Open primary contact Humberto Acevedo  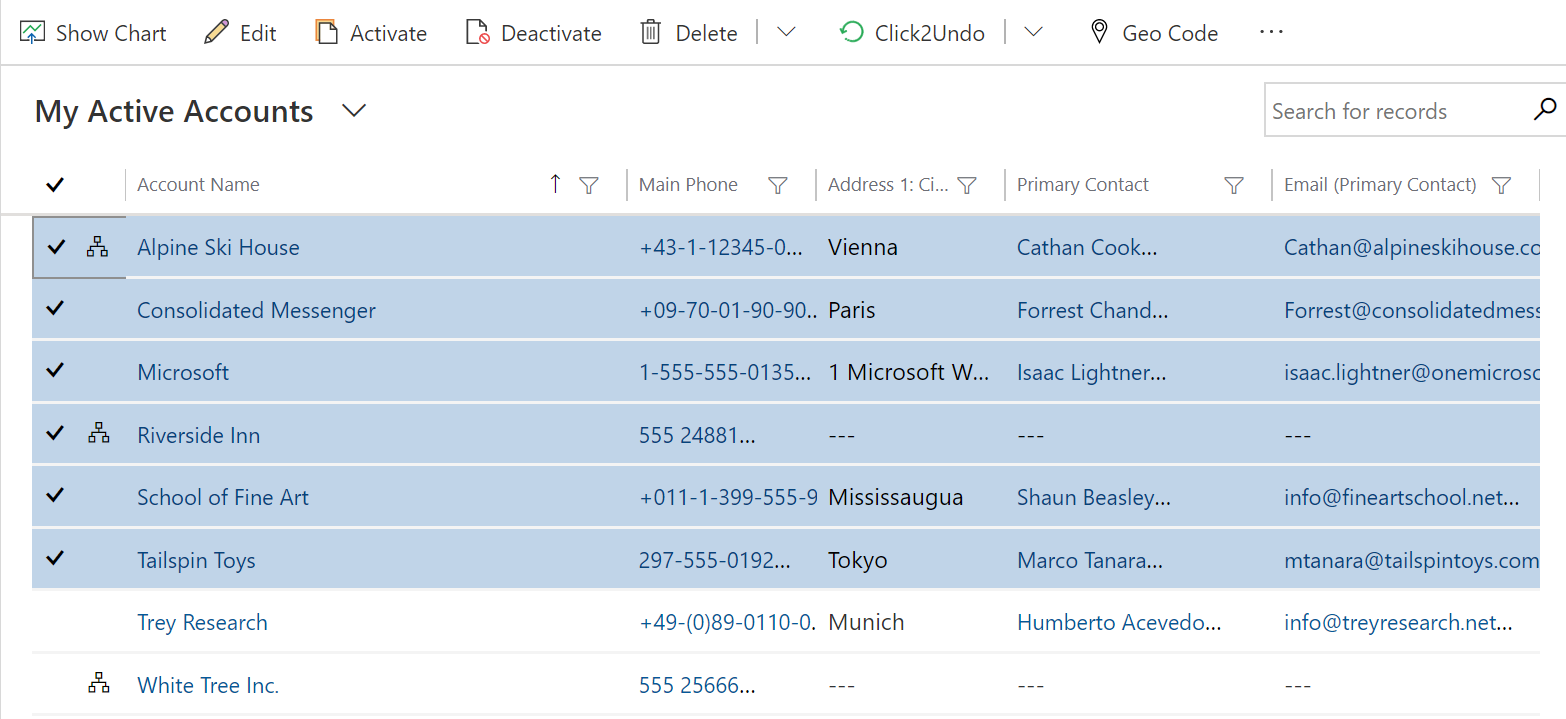point(1119,622)
